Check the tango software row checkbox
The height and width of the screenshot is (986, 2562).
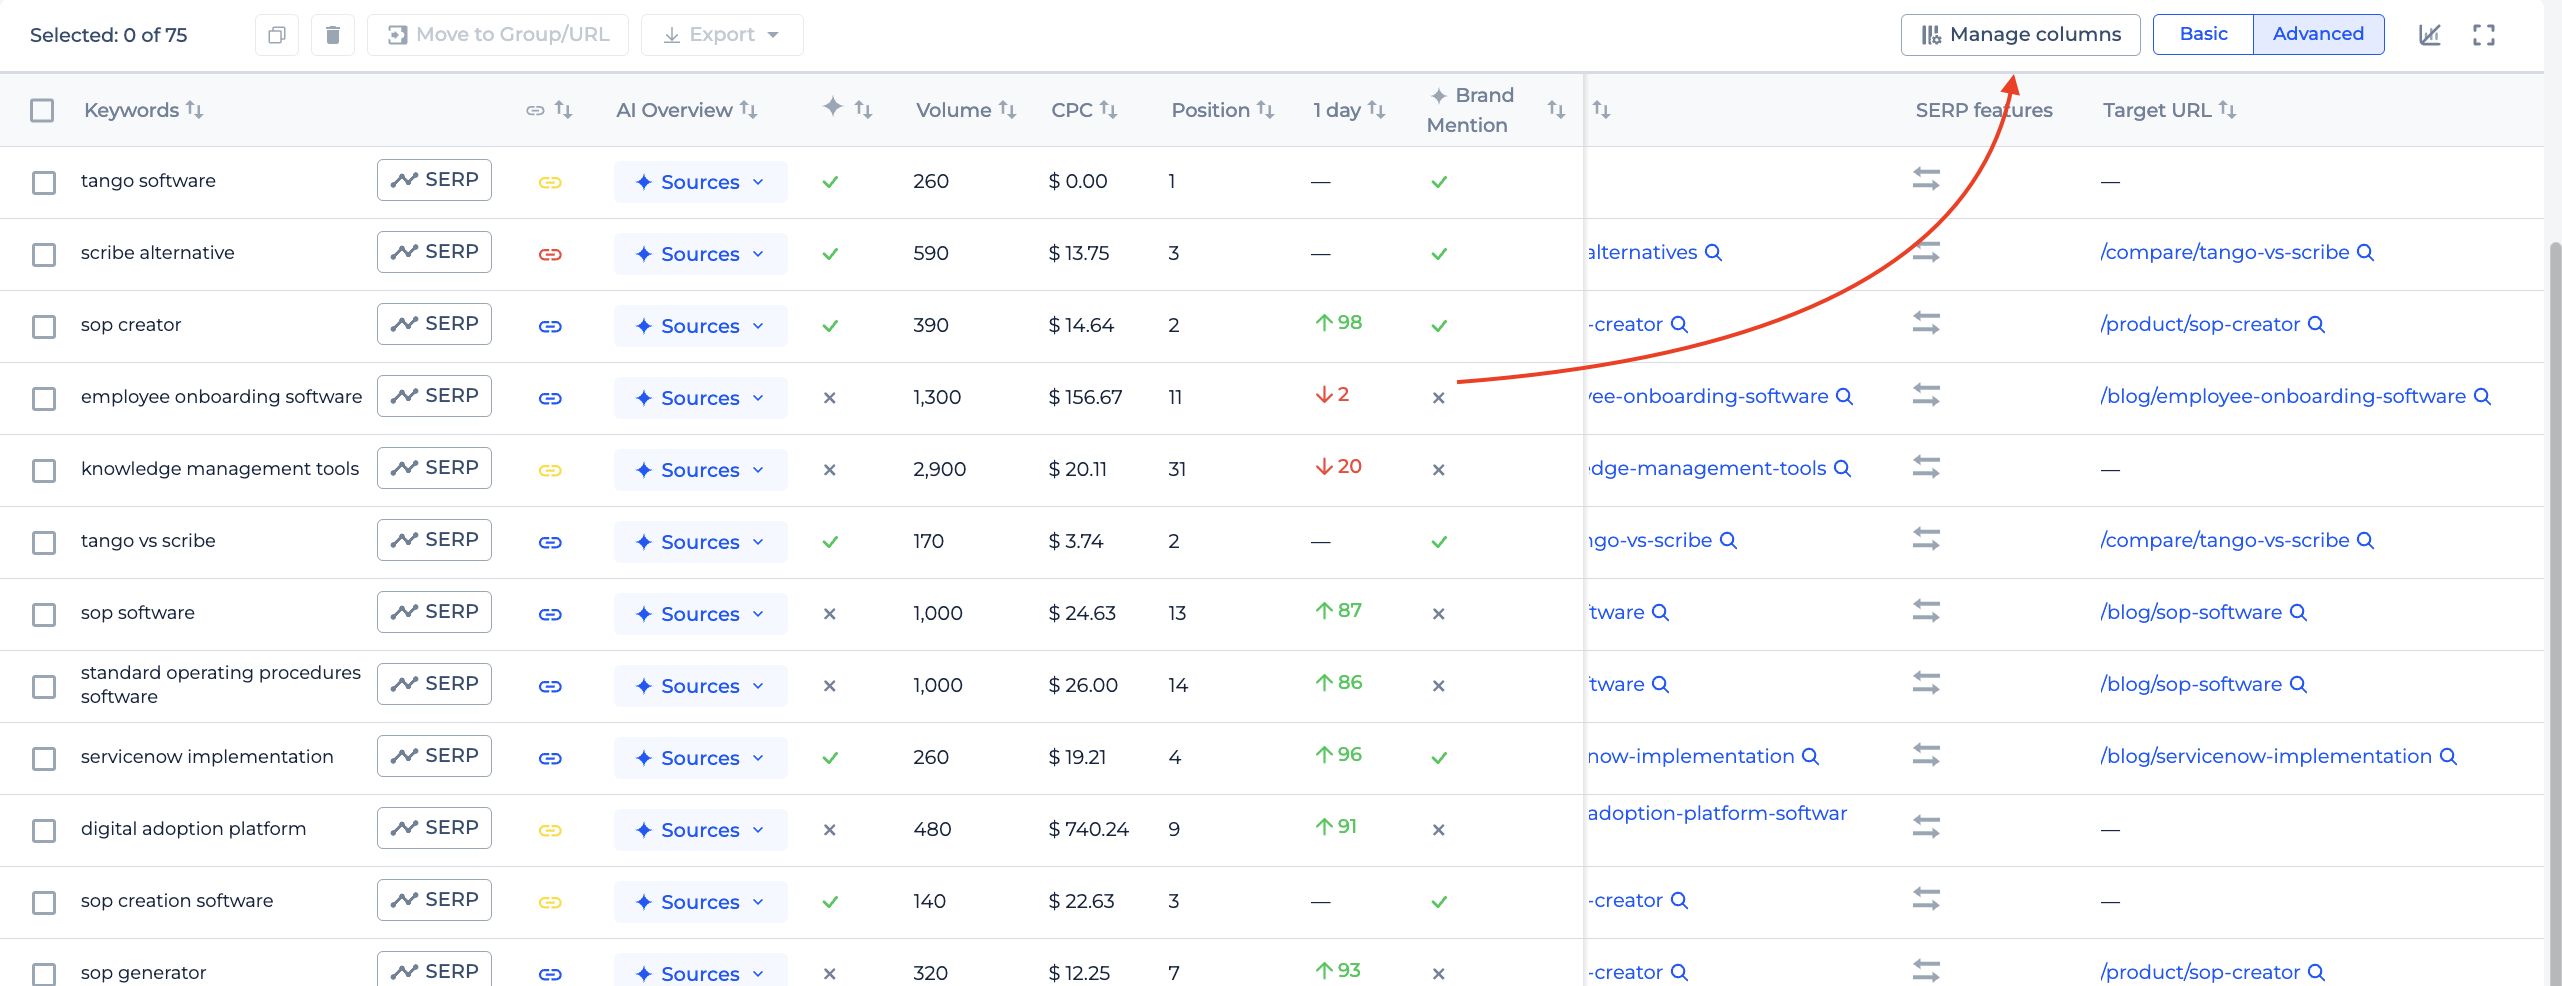(44, 183)
